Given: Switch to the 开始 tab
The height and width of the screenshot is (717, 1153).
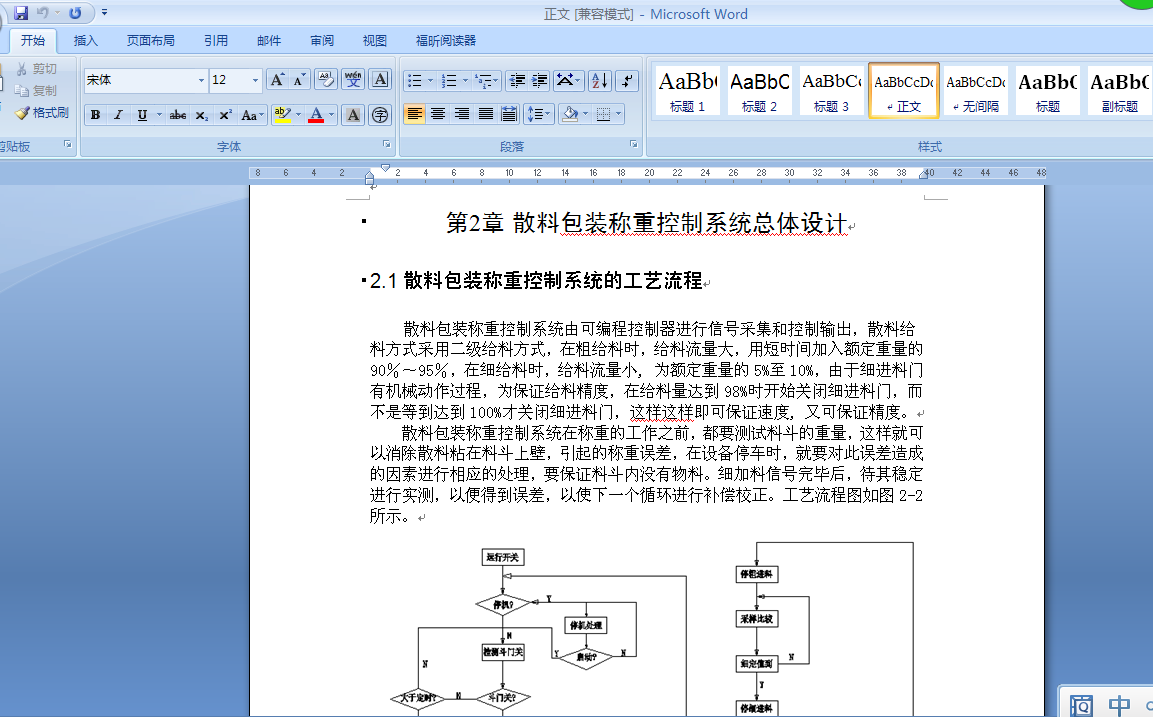Looking at the screenshot, I should (x=32, y=40).
